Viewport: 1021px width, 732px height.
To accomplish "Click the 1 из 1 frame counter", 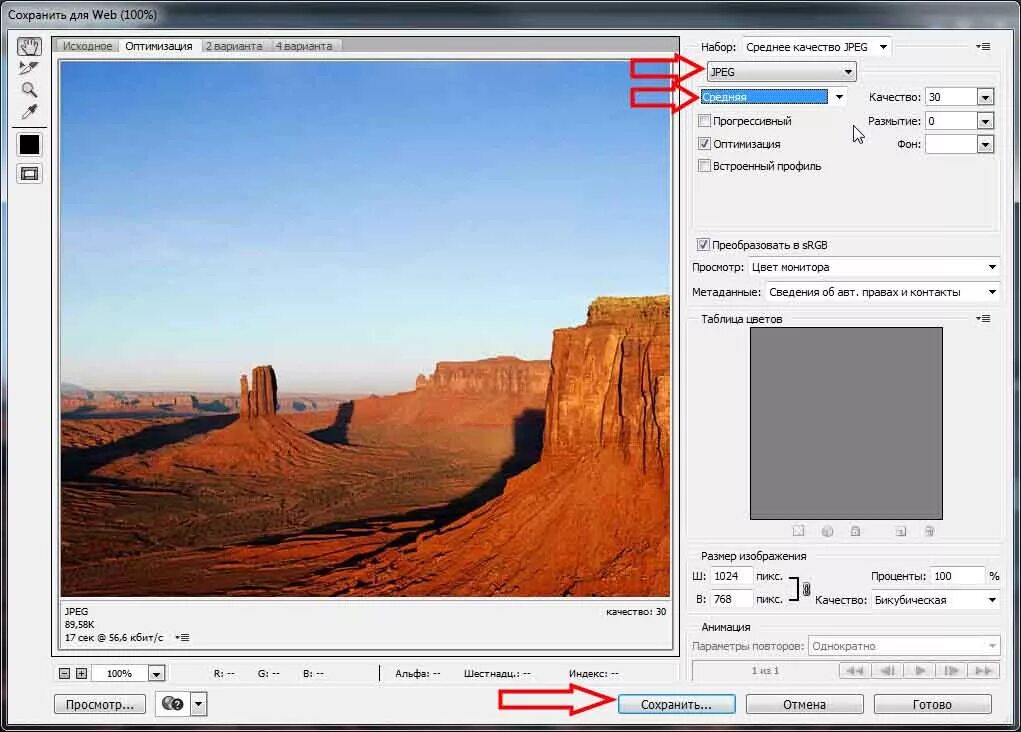I will pyautogui.click(x=765, y=671).
